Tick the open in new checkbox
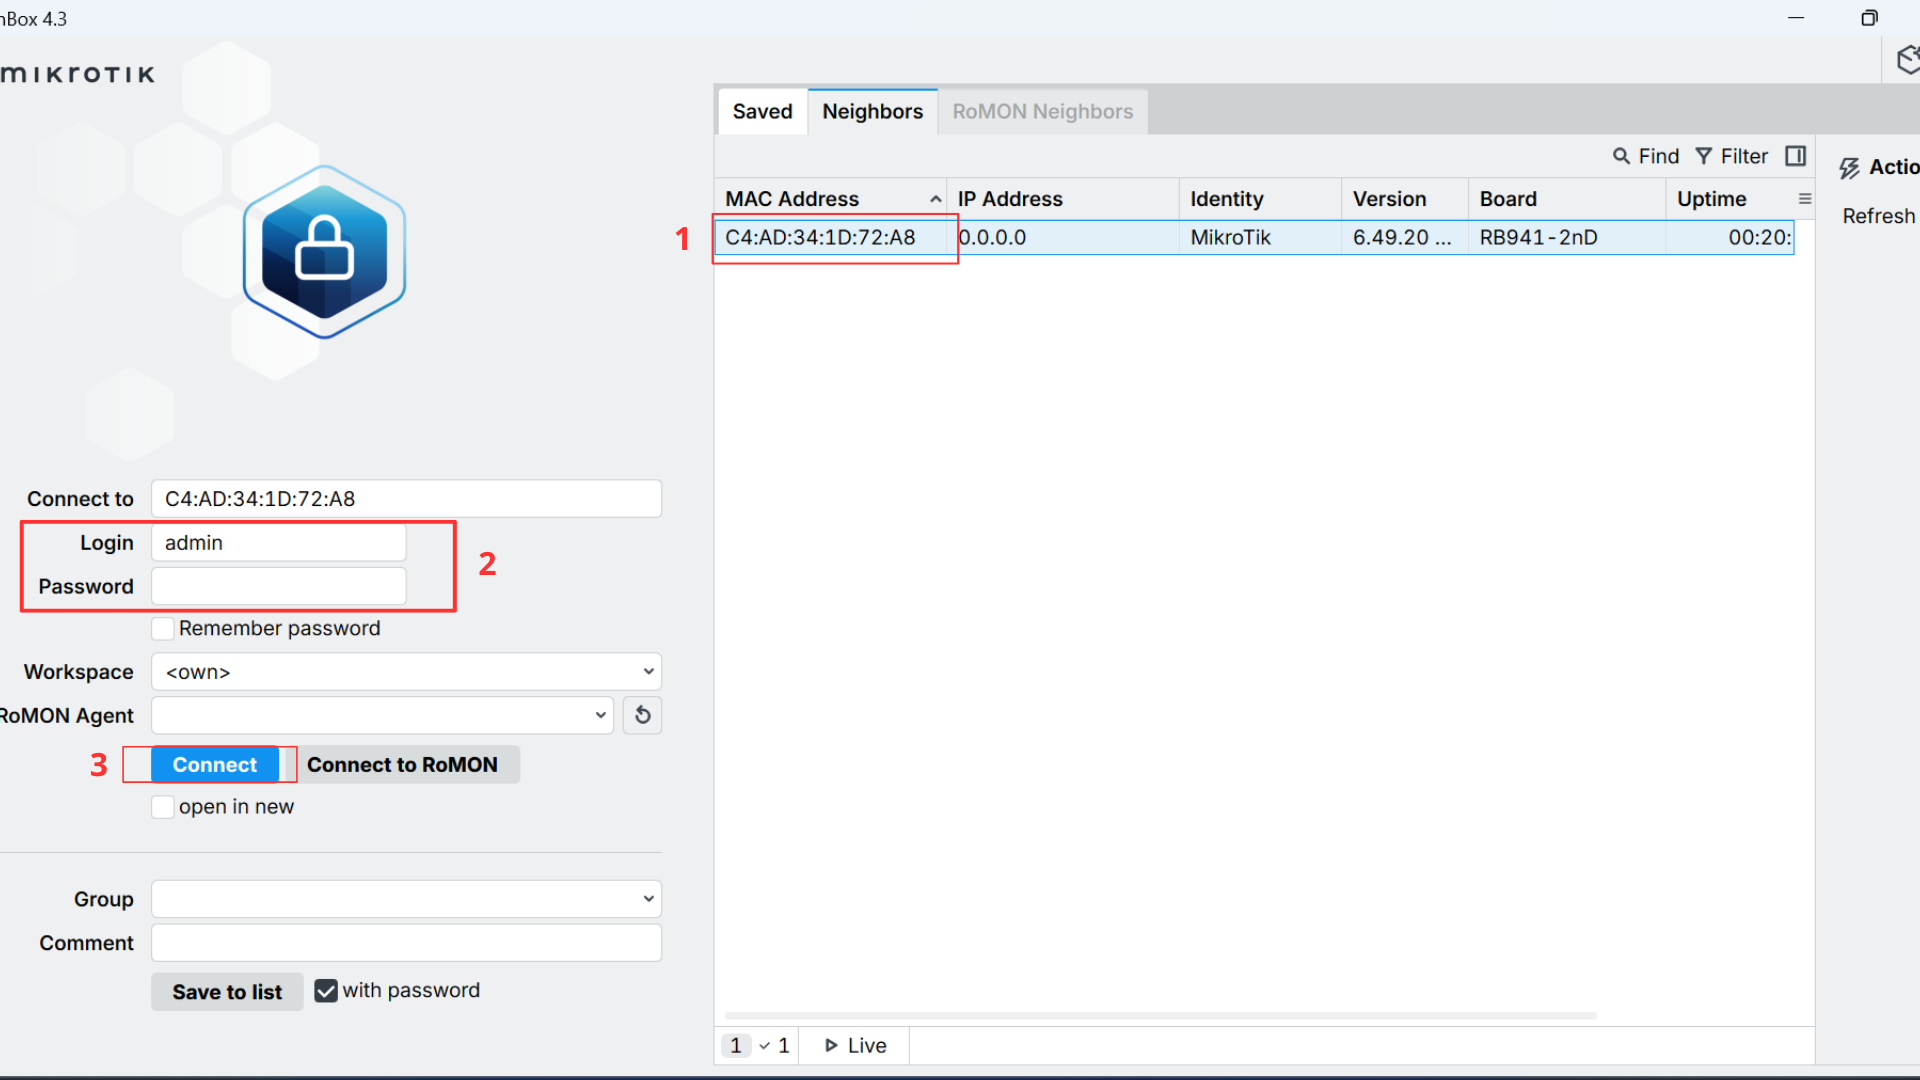 (x=163, y=807)
